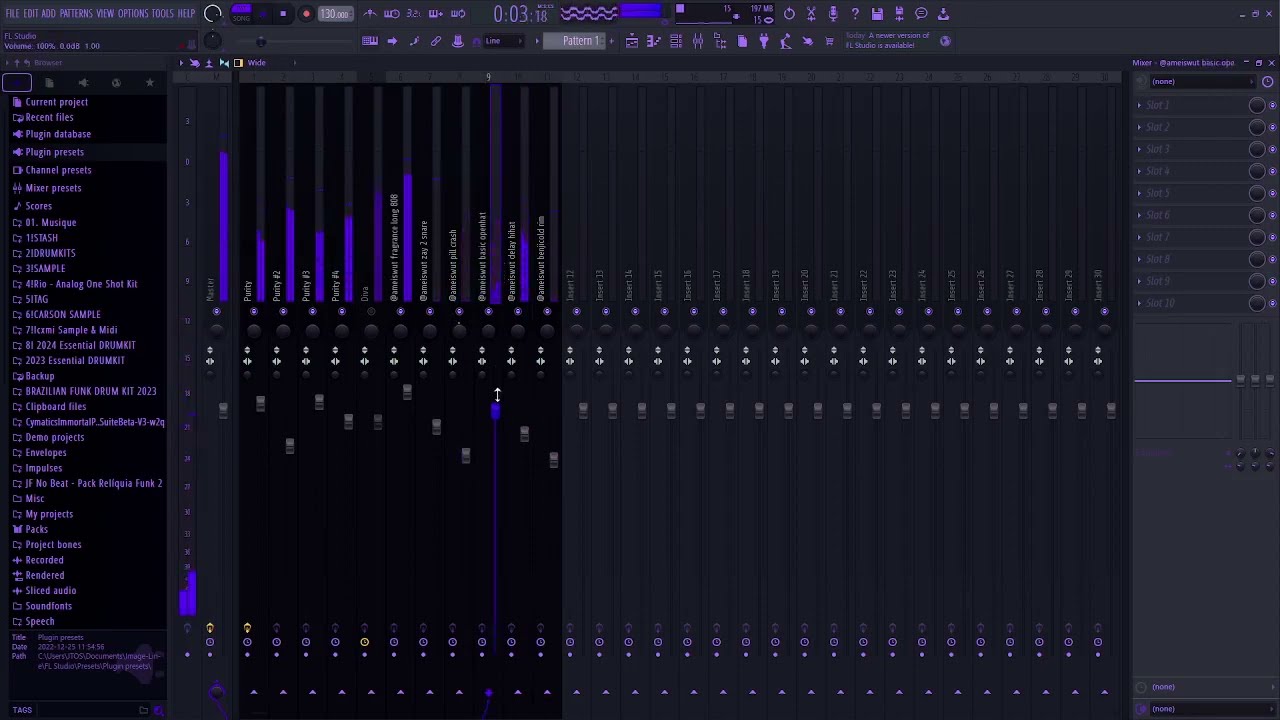1280x720 pixels.
Task: Click the Purity #2 pan knob
Action: [283, 331]
